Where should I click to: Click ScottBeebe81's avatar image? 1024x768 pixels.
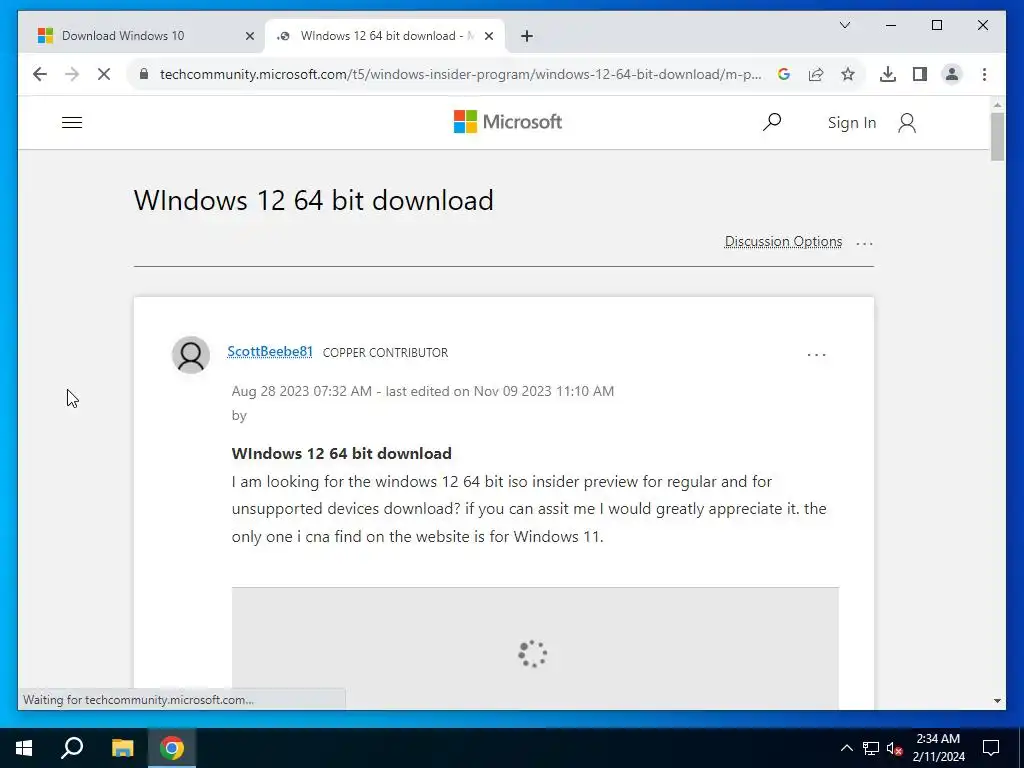pos(191,355)
